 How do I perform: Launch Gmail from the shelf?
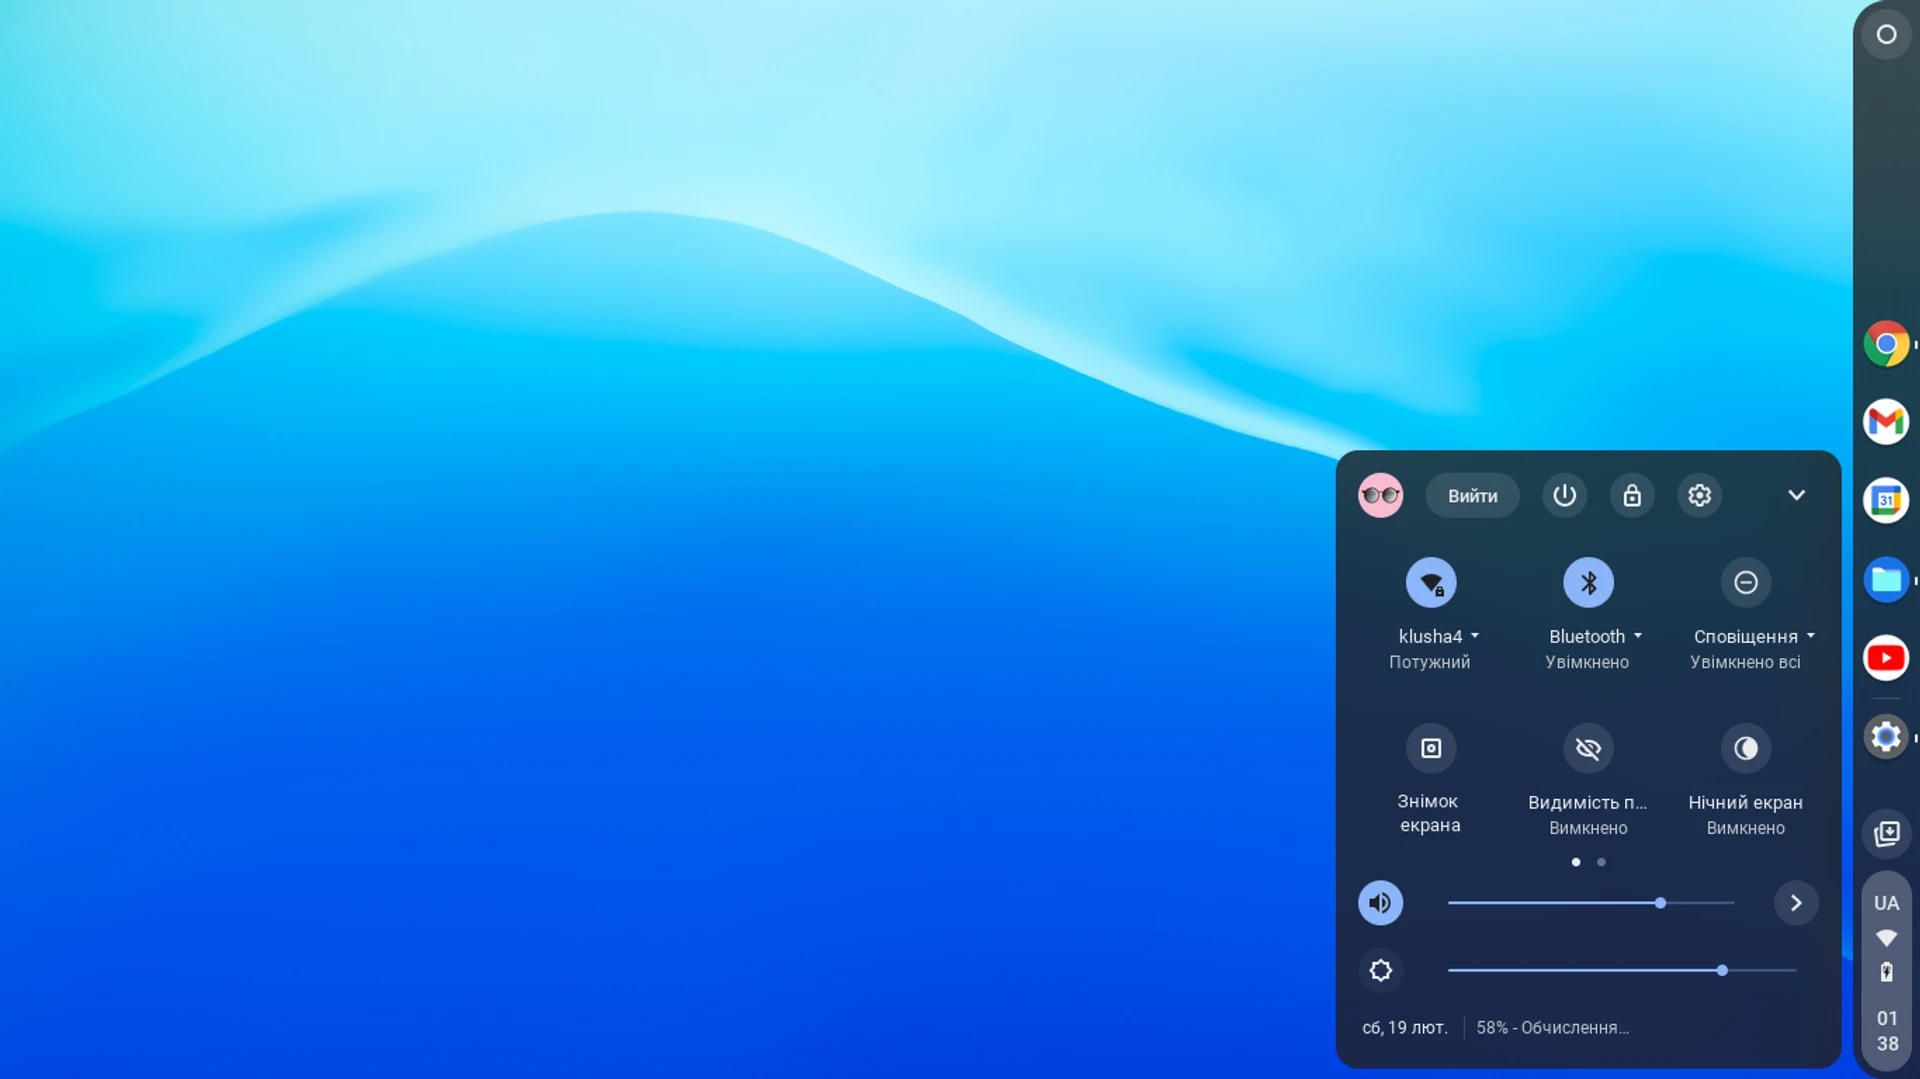1886,421
